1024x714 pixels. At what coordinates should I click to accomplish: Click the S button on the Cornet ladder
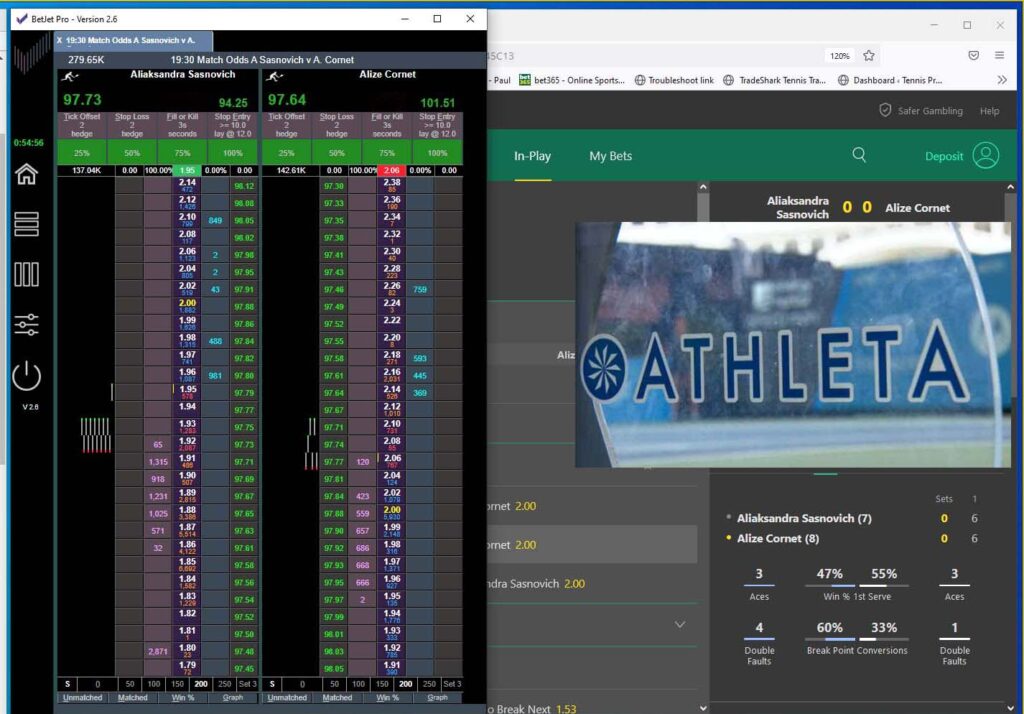pyautogui.click(x=272, y=684)
